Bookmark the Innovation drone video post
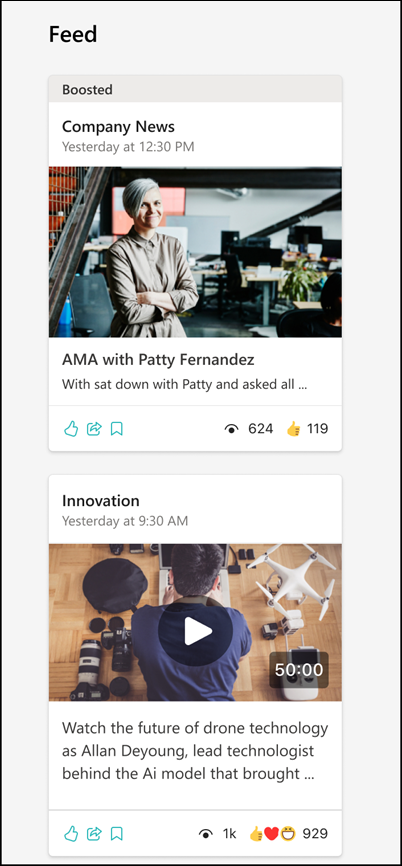The image size is (402, 866). 117,833
